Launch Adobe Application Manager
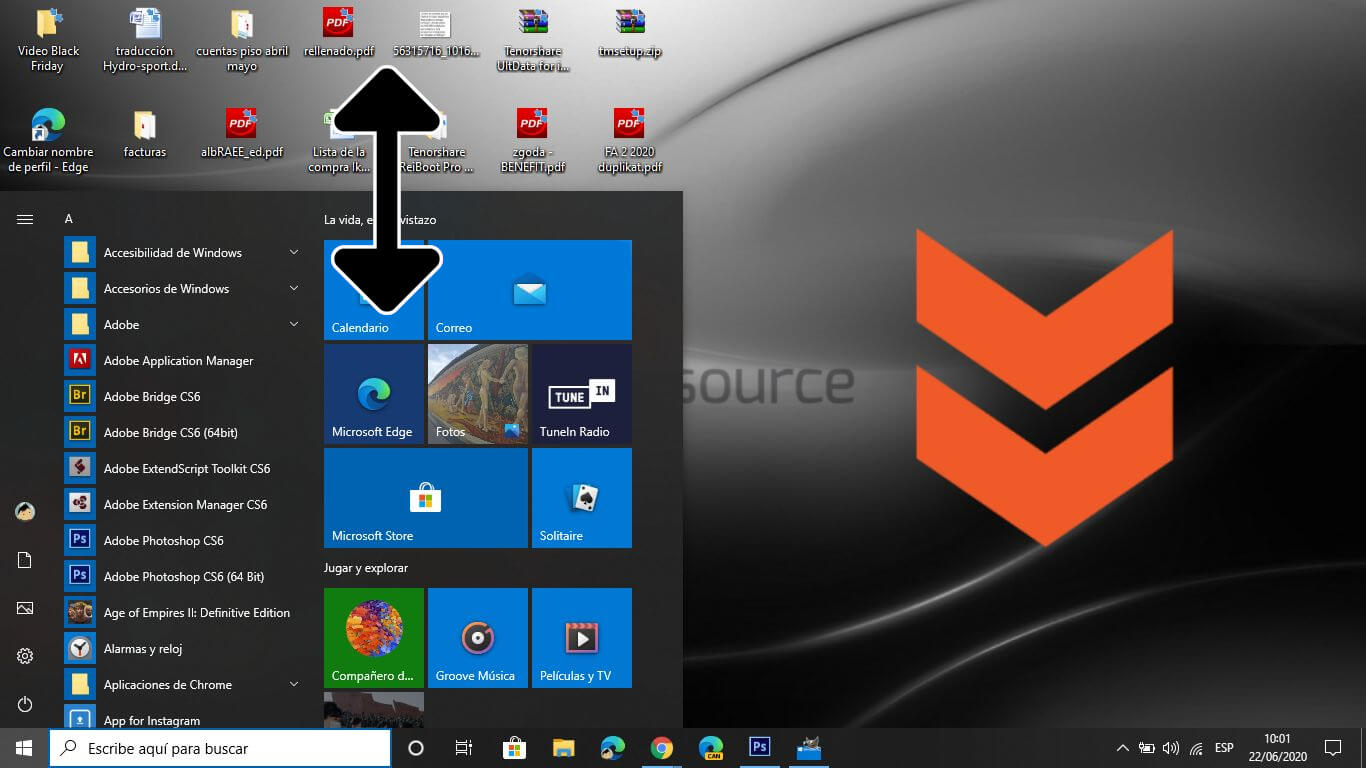Image resolution: width=1366 pixels, height=768 pixels. pos(182,361)
